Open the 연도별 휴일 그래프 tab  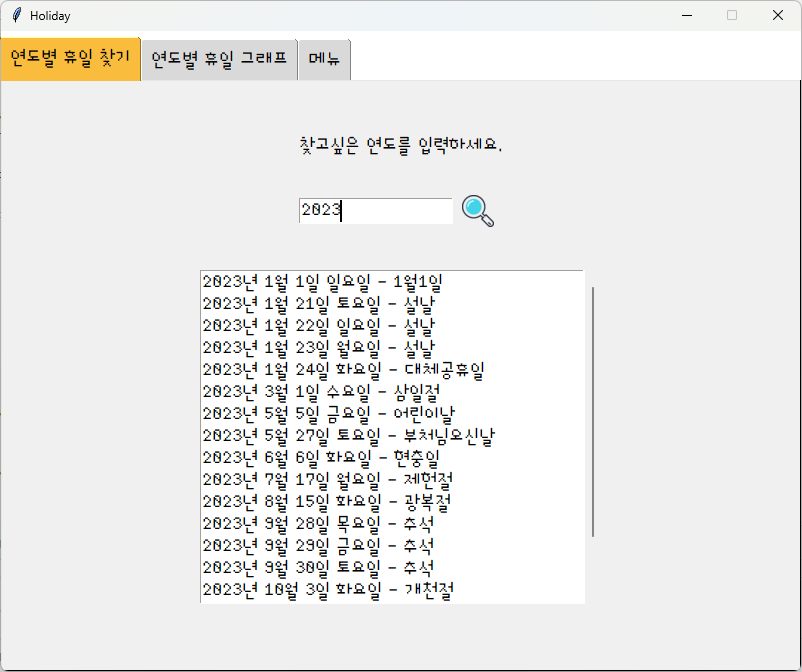[219, 59]
